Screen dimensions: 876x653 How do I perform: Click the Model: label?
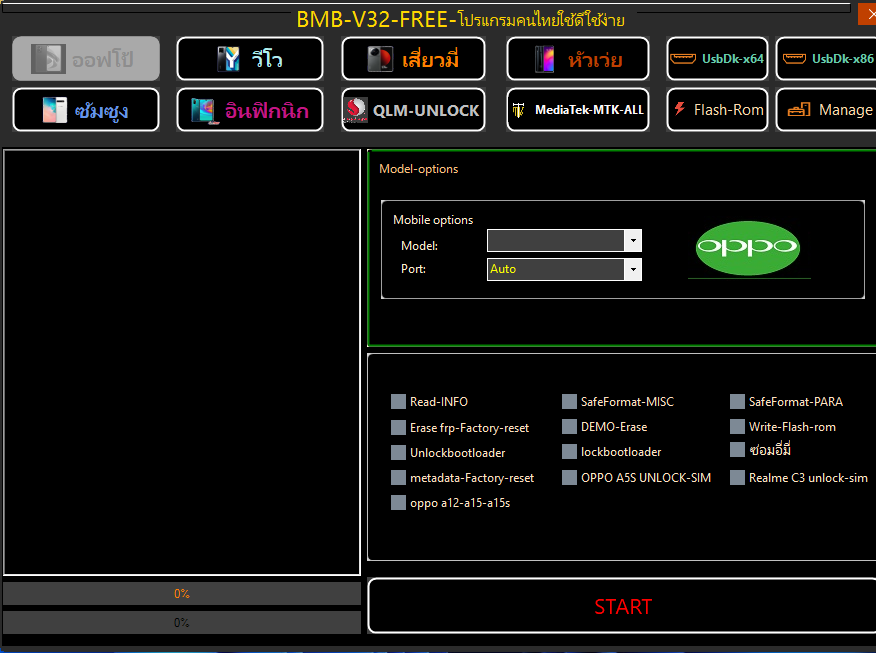(420, 246)
